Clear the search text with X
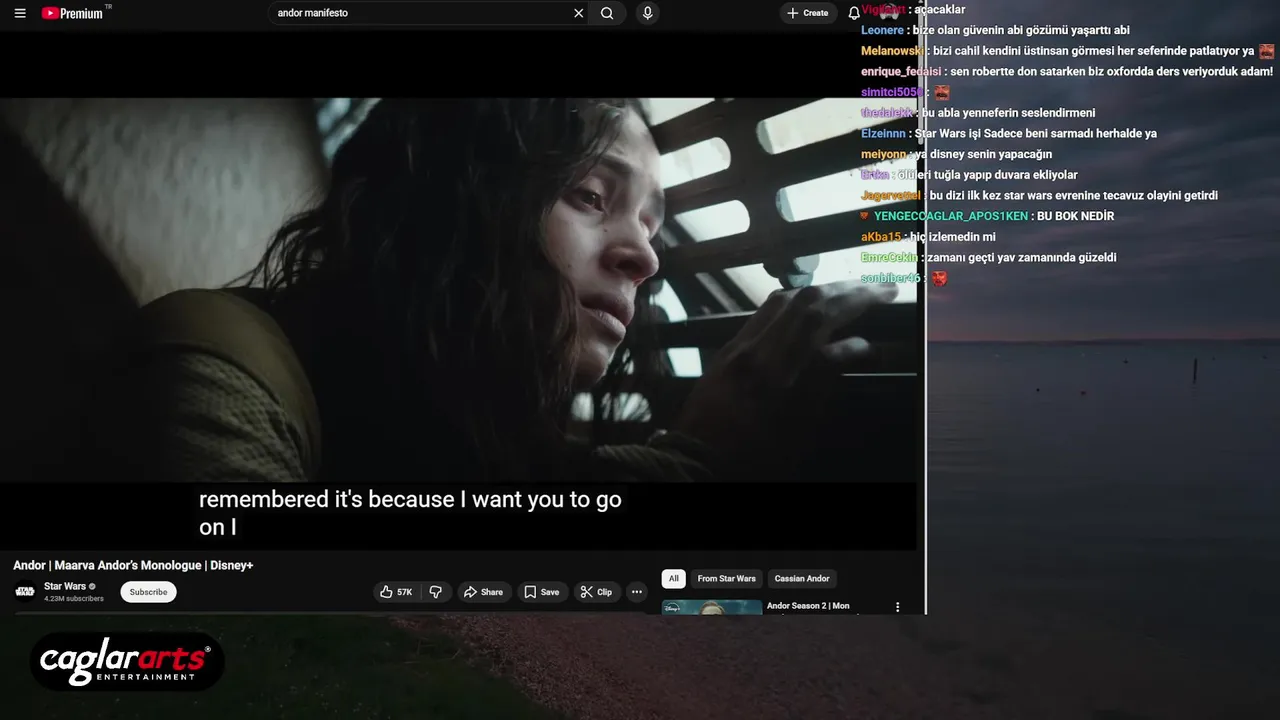Screen dimensions: 1280x720 (578, 13)
